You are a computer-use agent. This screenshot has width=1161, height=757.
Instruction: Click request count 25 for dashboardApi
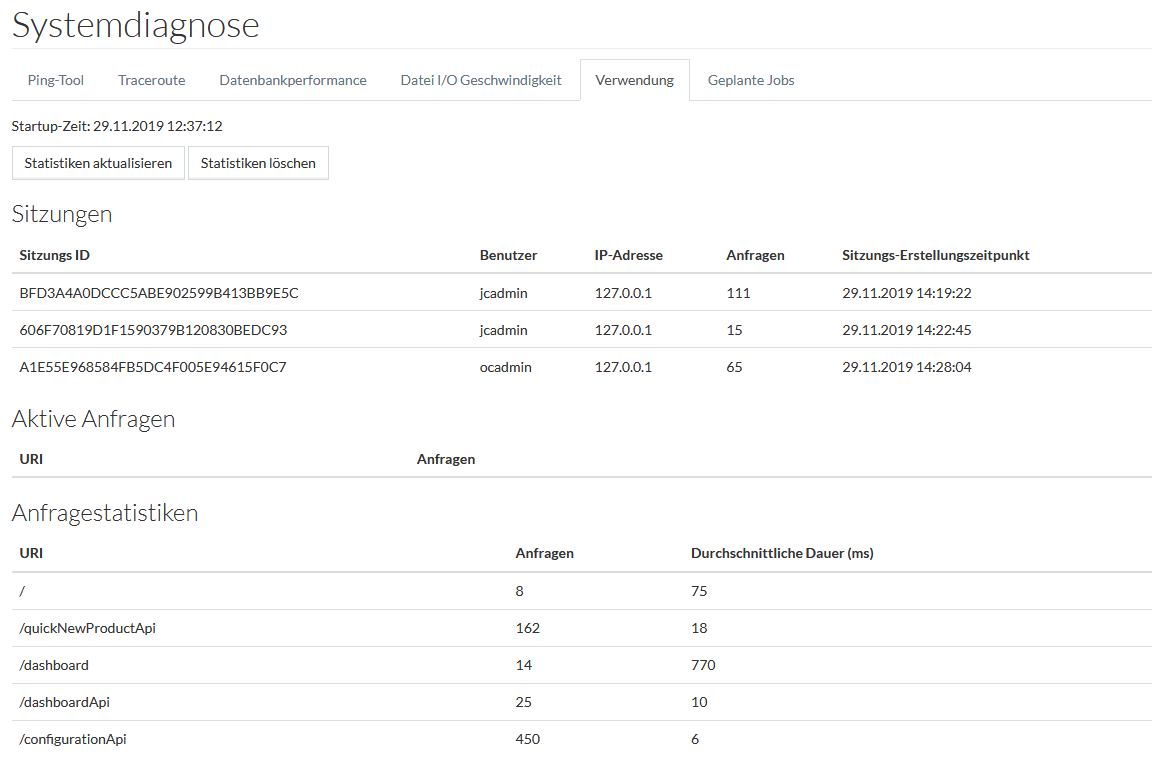click(523, 701)
